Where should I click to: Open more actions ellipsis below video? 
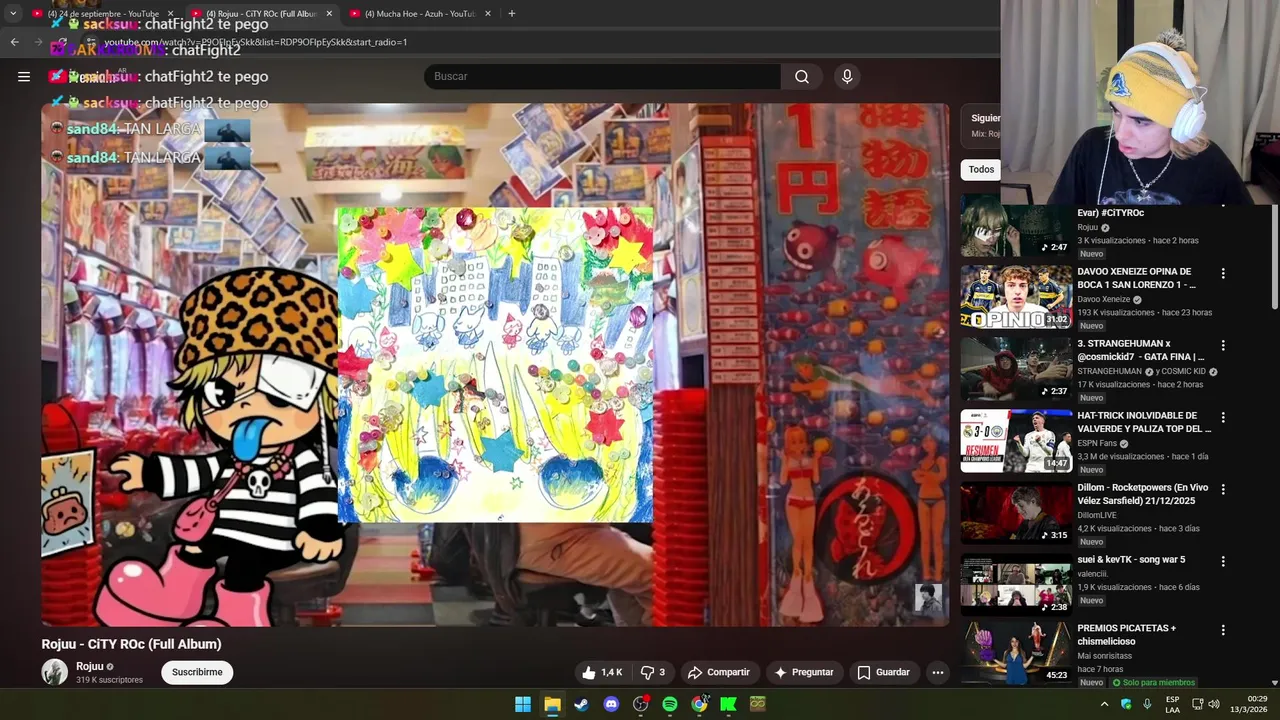[938, 672]
